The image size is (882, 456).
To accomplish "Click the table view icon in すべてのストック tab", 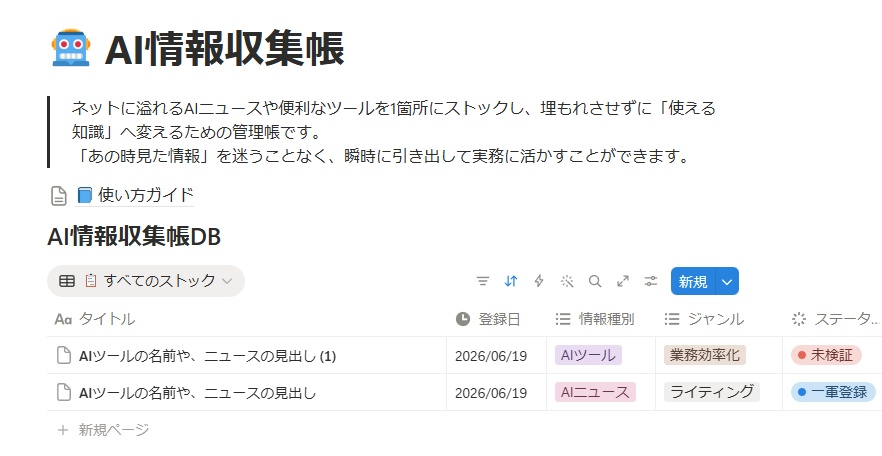I will coord(67,281).
